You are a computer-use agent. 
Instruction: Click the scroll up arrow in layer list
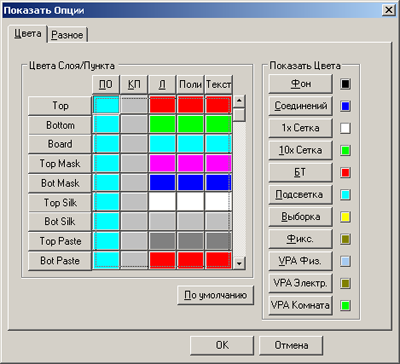(x=239, y=101)
